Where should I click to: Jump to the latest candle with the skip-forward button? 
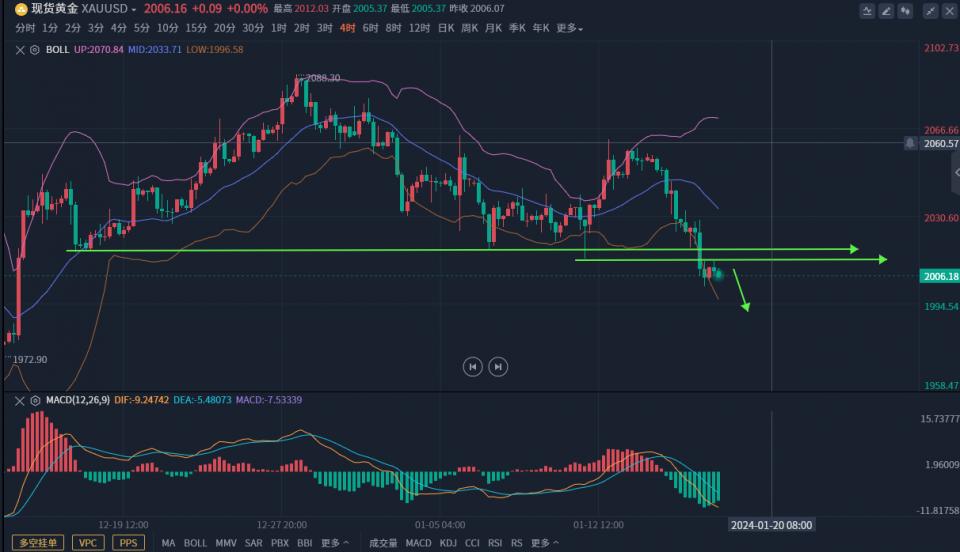498,366
